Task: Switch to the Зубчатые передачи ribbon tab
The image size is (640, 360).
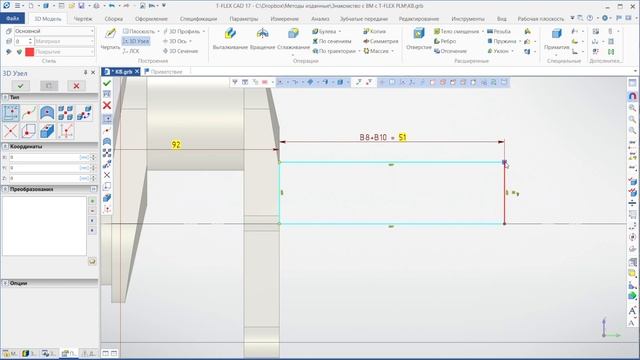Action: pos(364,19)
